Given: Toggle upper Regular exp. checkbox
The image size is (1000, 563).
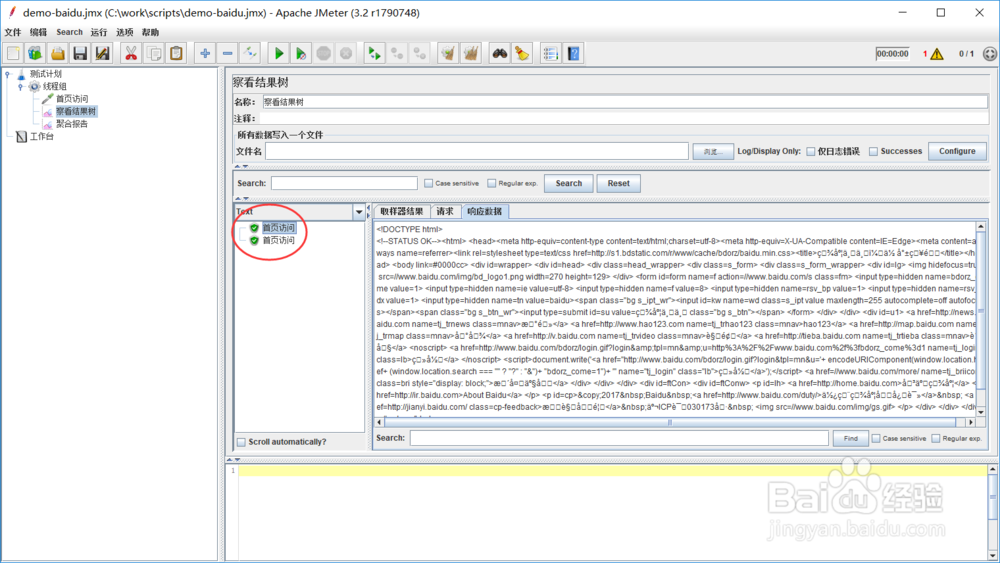Looking at the screenshot, I should tap(492, 184).
